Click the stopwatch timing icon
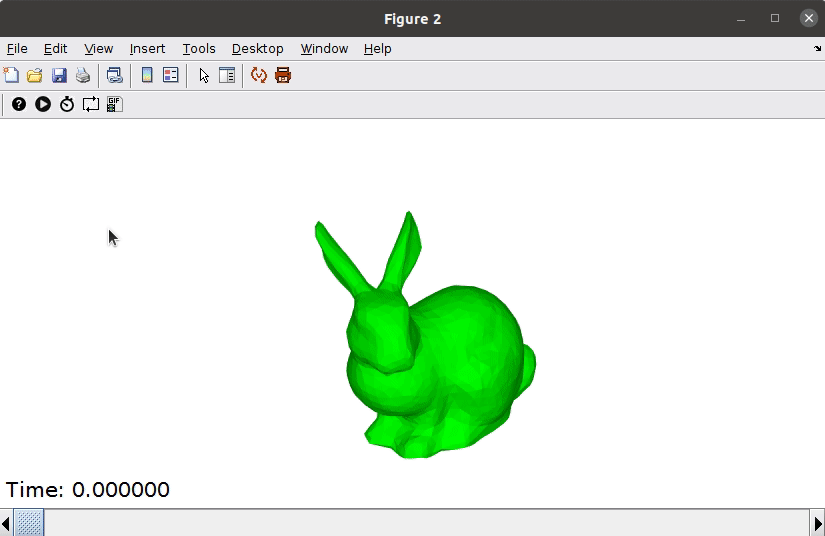The width and height of the screenshot is (825, 536). (x=67, y=104)
